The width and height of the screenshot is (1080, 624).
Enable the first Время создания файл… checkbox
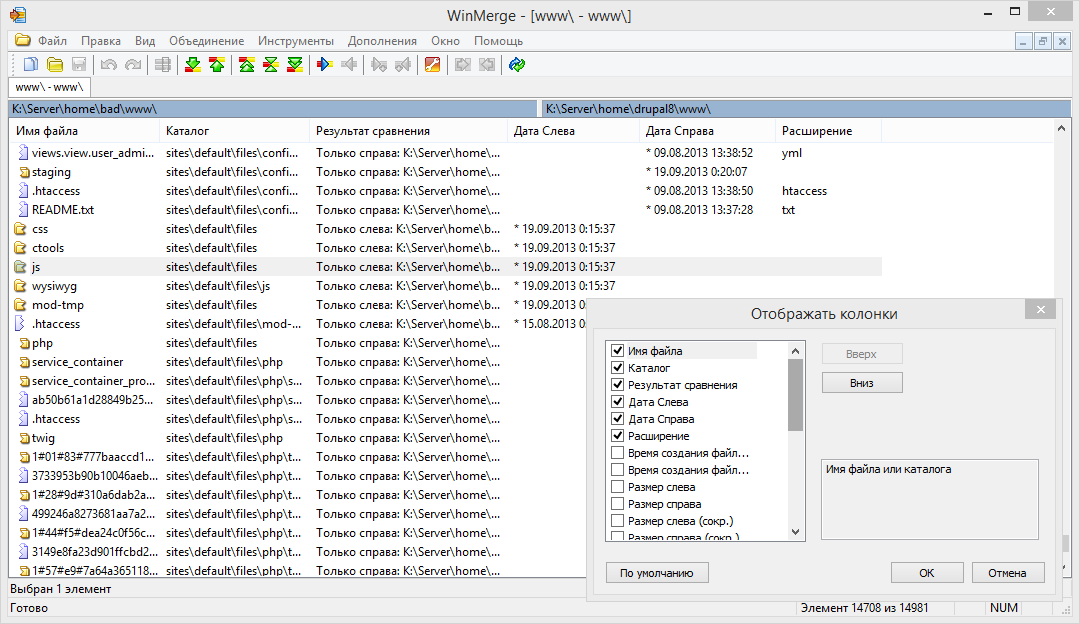coord(618,453)
